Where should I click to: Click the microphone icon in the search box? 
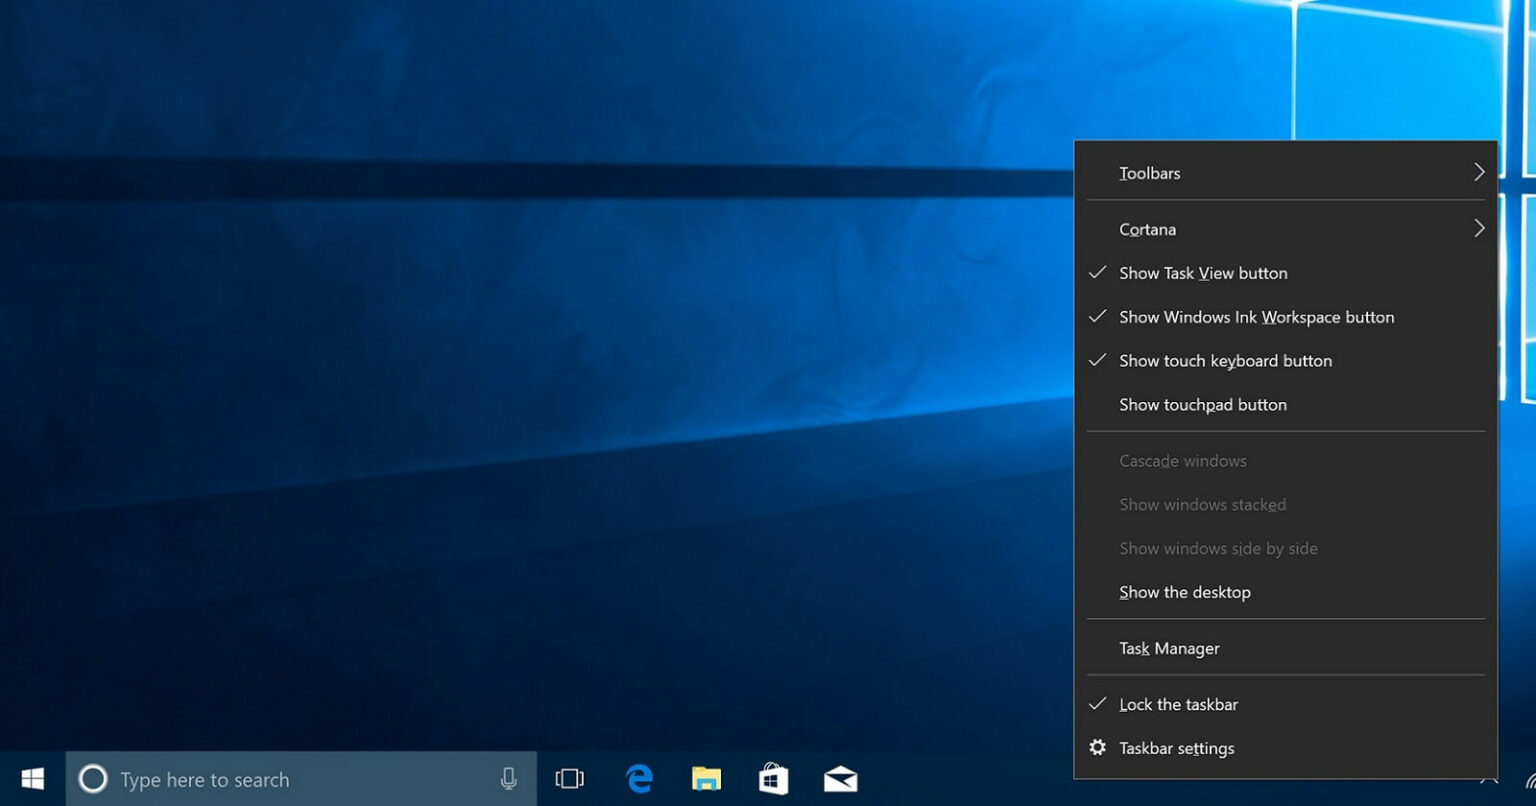pyautogui.click(x=509, y=778)
